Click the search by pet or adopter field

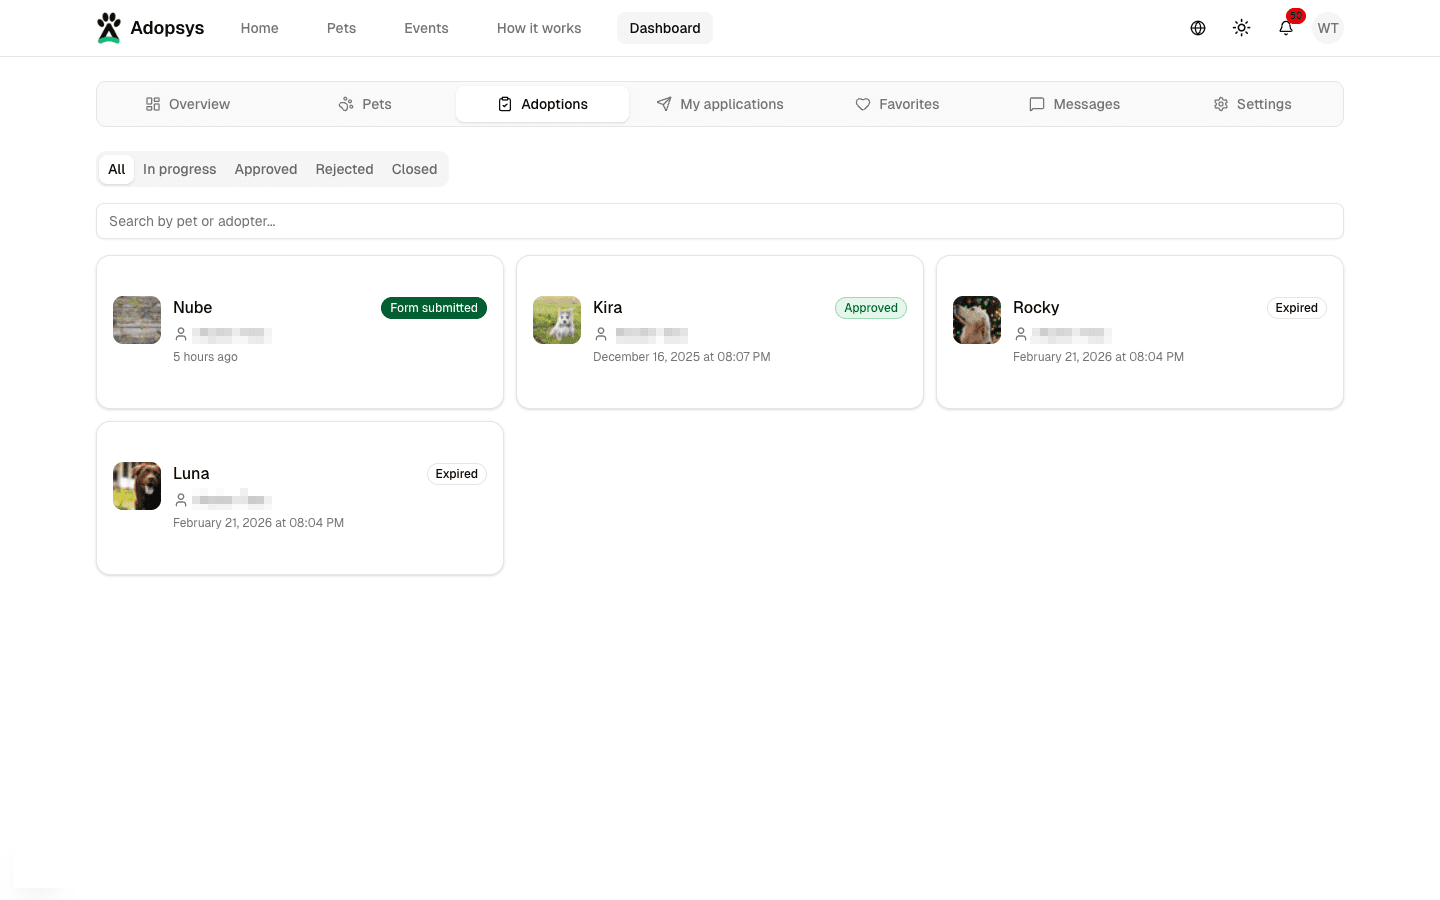point(720,221)
